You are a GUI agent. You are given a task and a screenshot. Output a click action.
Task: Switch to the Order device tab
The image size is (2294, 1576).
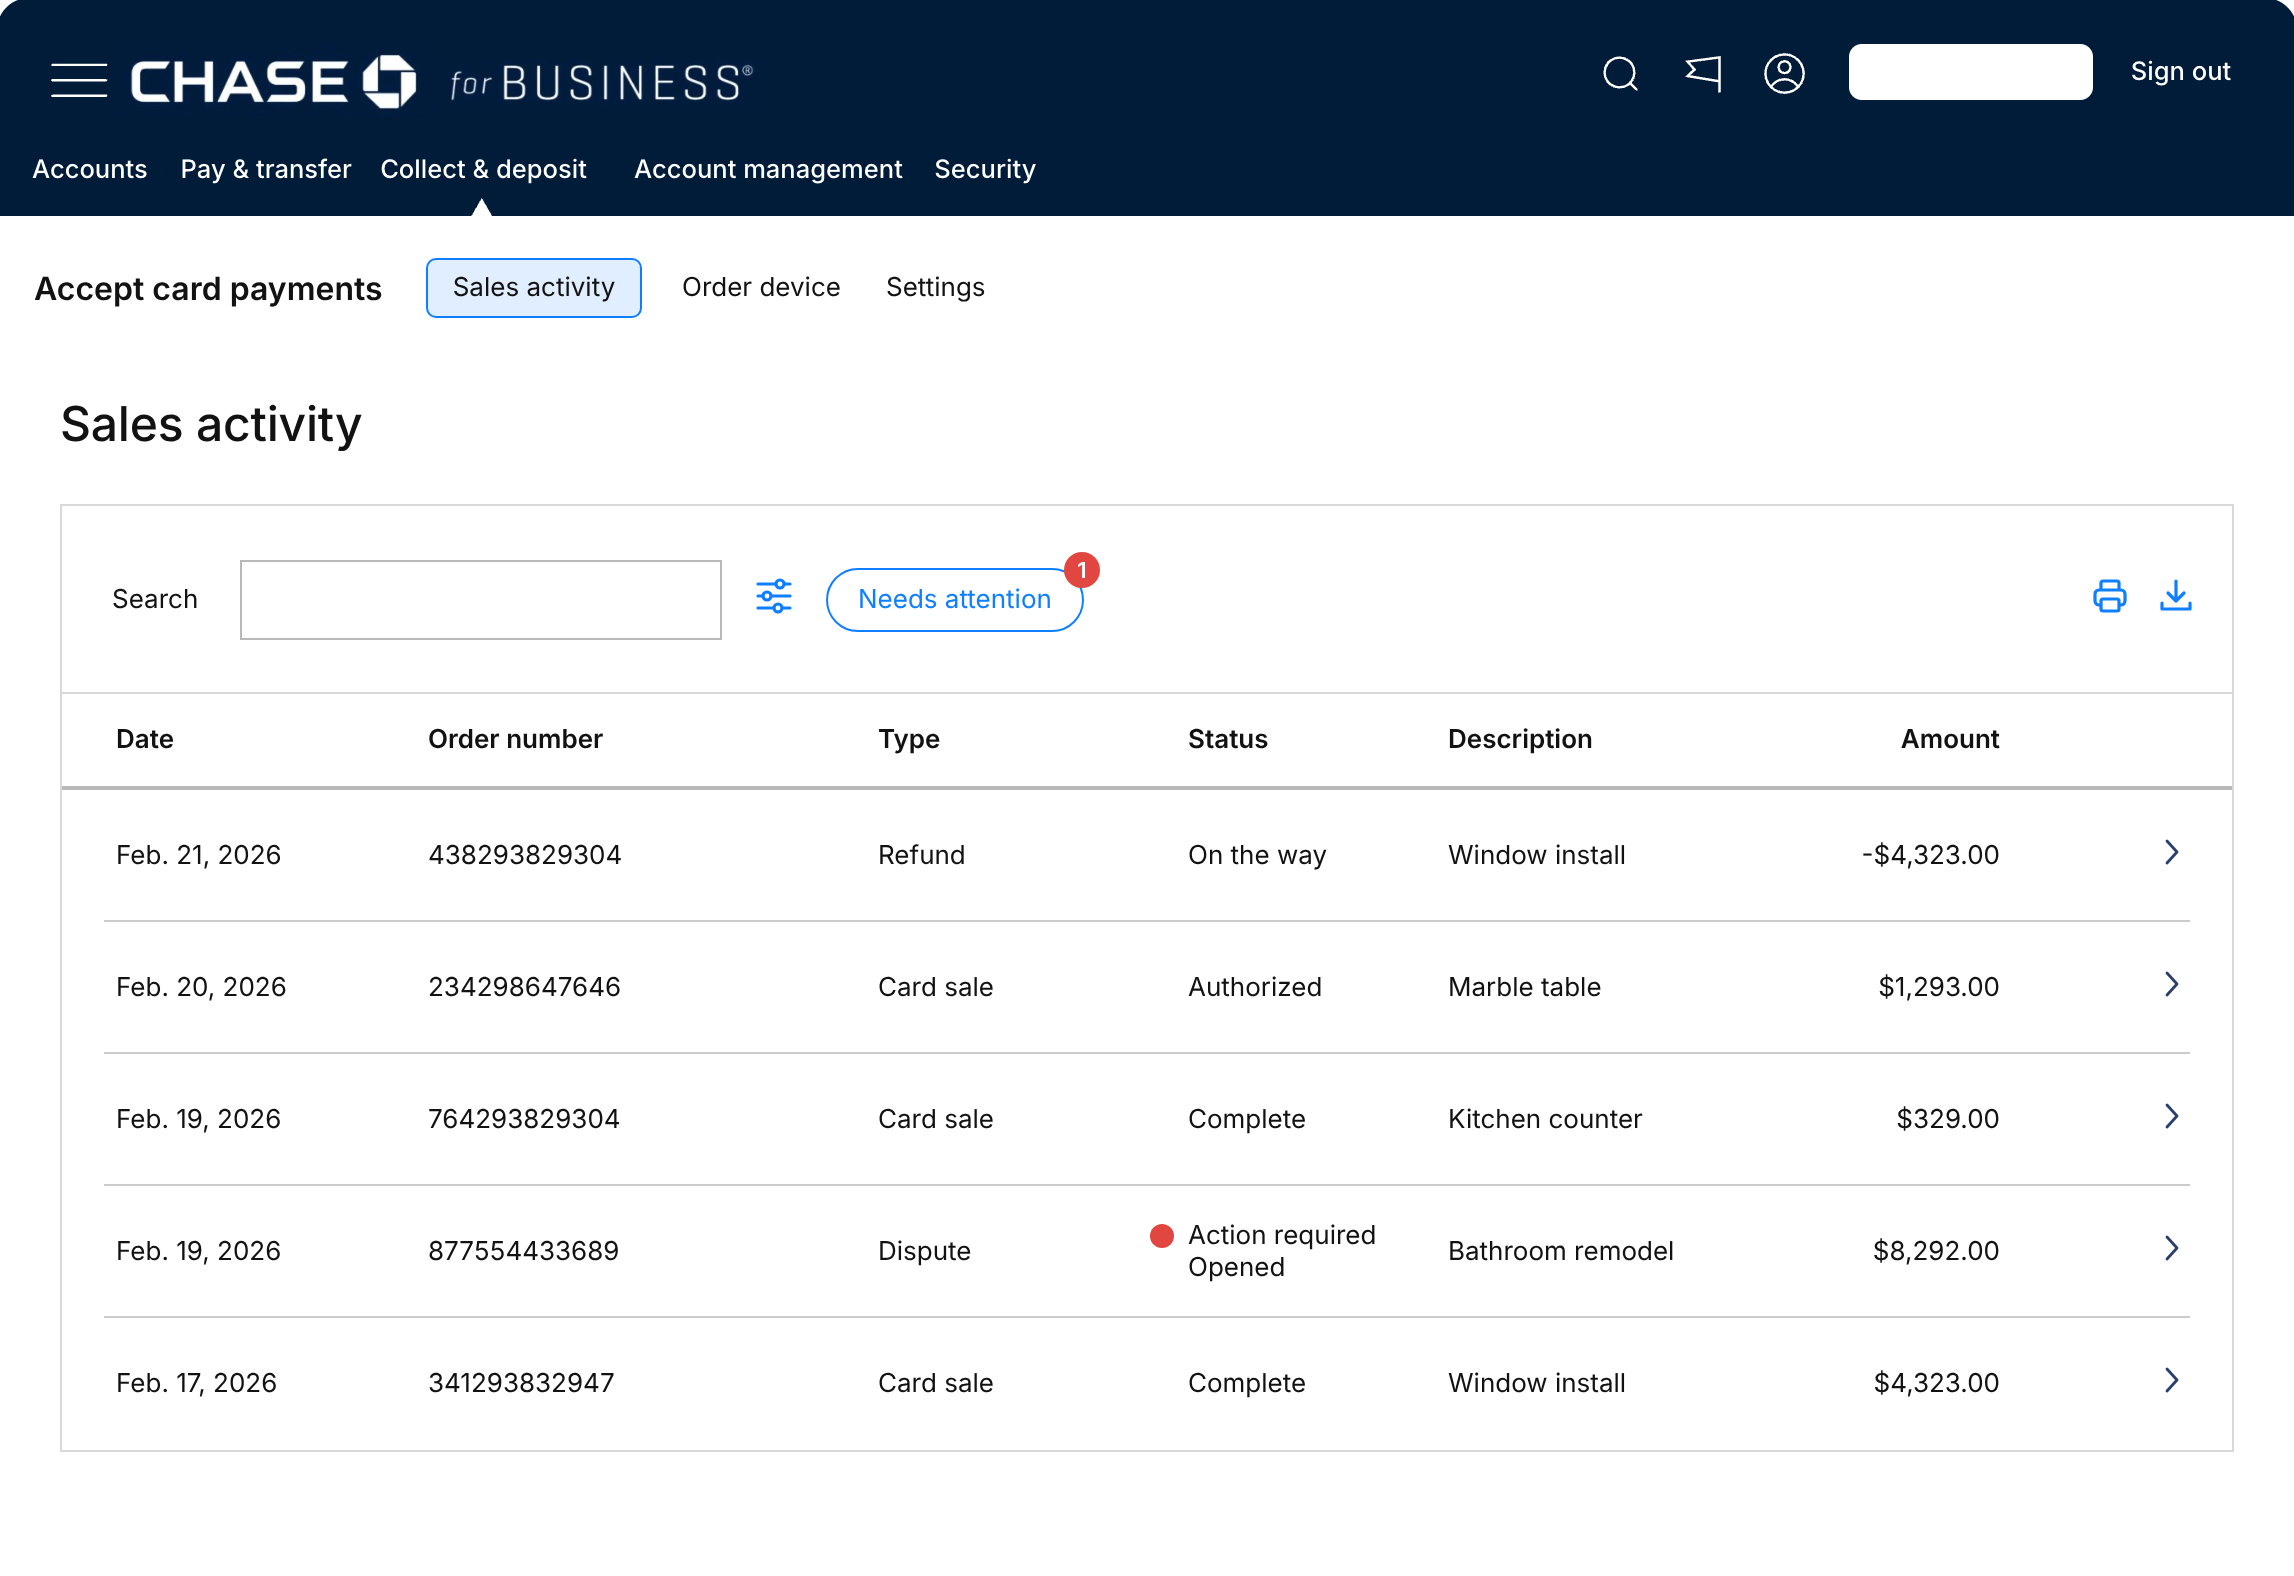[x=761, y=287]
